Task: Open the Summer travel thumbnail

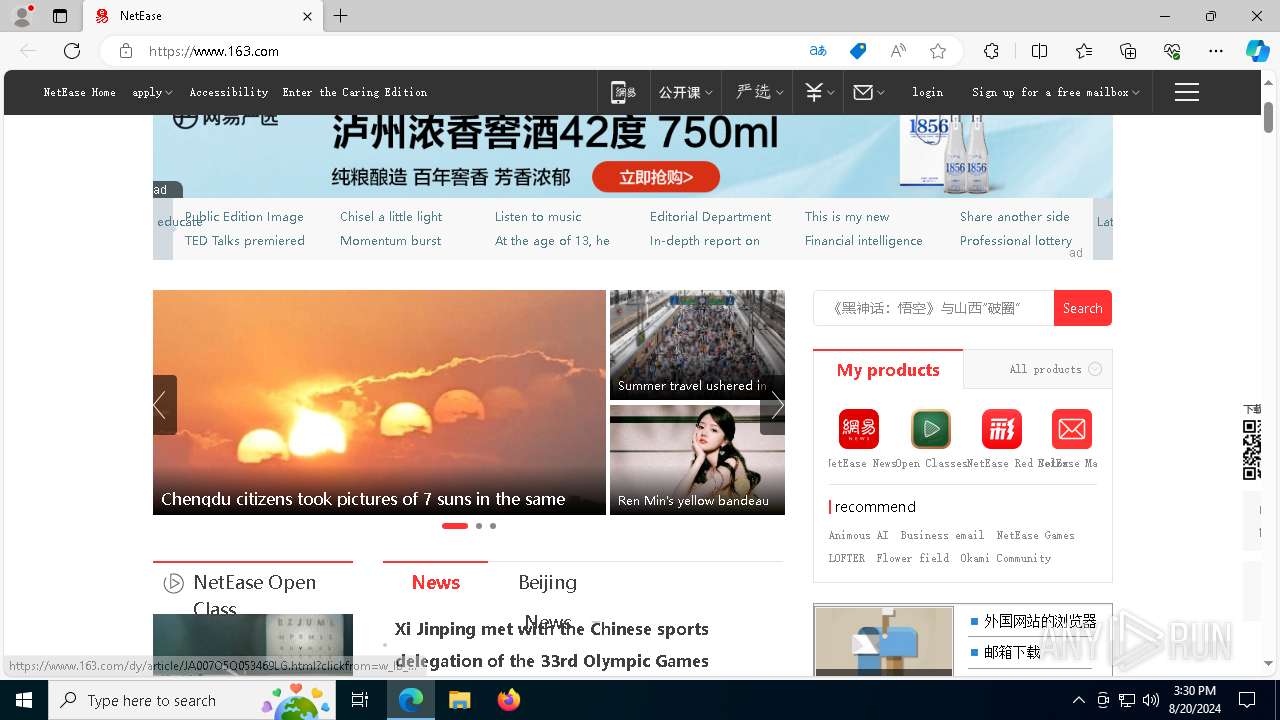Action: point(697,345)
